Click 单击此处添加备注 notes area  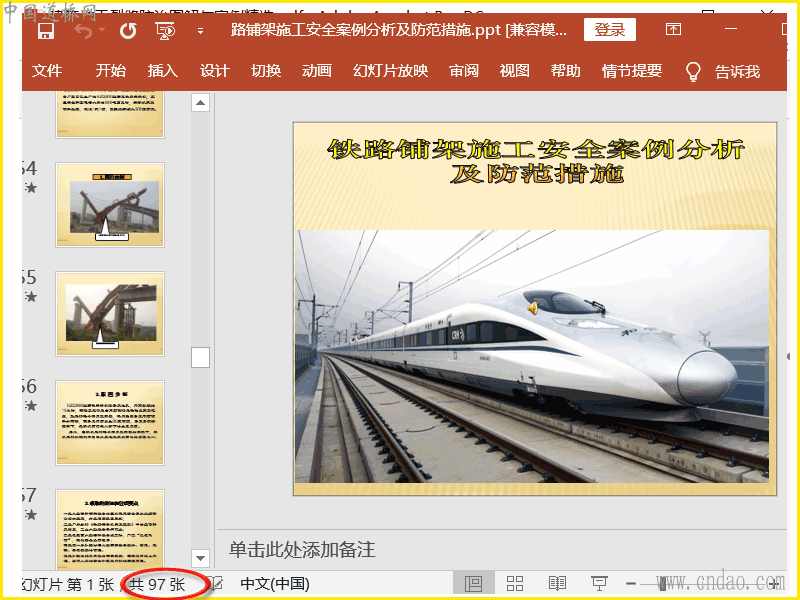click(x=302, y=549)
